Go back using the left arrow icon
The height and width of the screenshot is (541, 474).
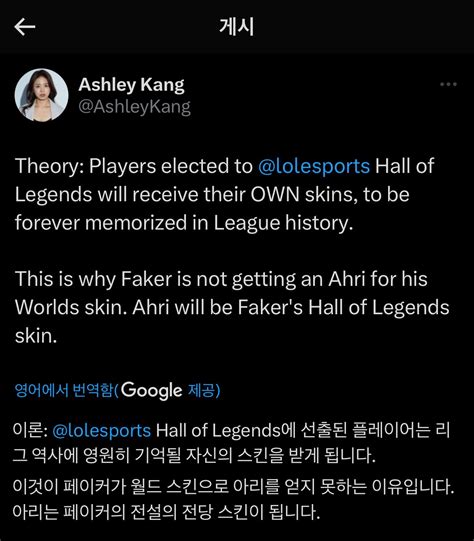pos(25,27)
